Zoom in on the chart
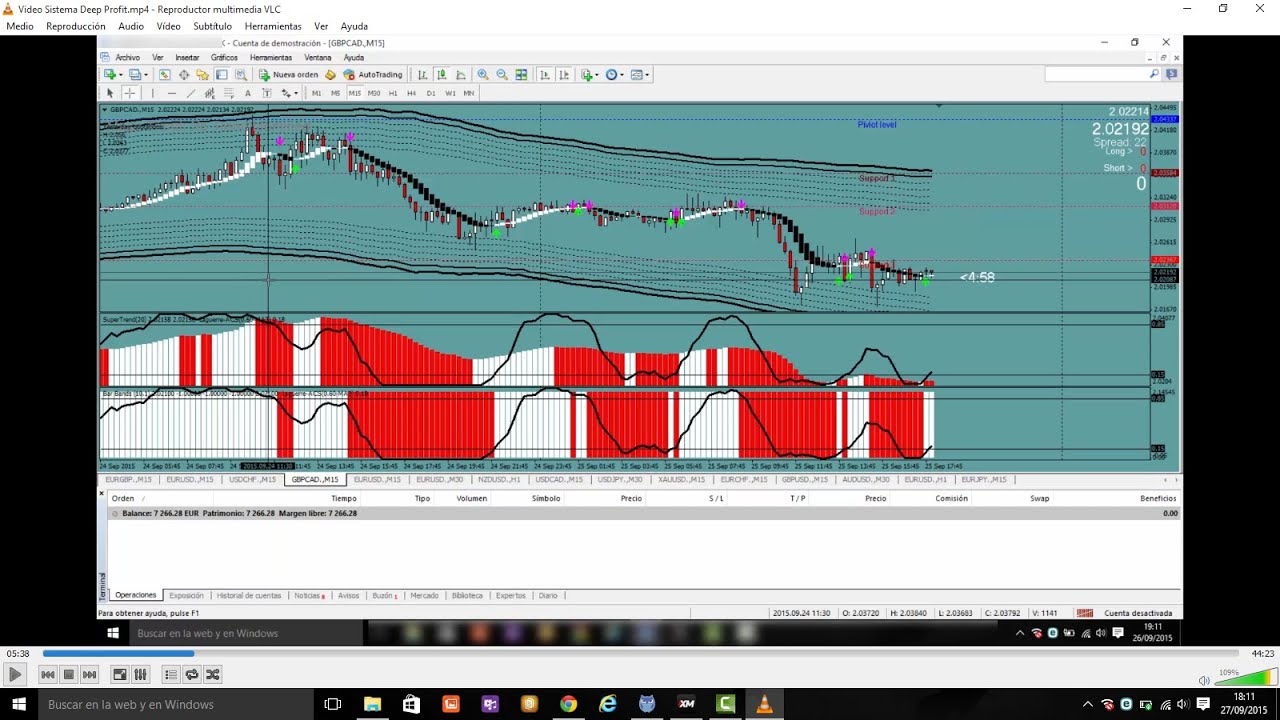Screen dimensions: 1280x720 (483, 75)
